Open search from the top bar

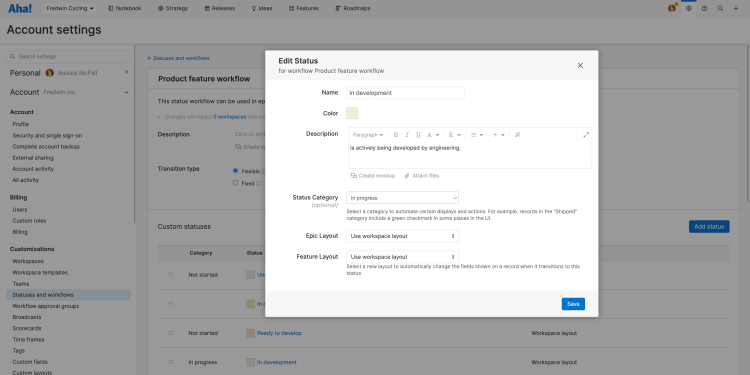pyautogui.click(x=720, y=8)
